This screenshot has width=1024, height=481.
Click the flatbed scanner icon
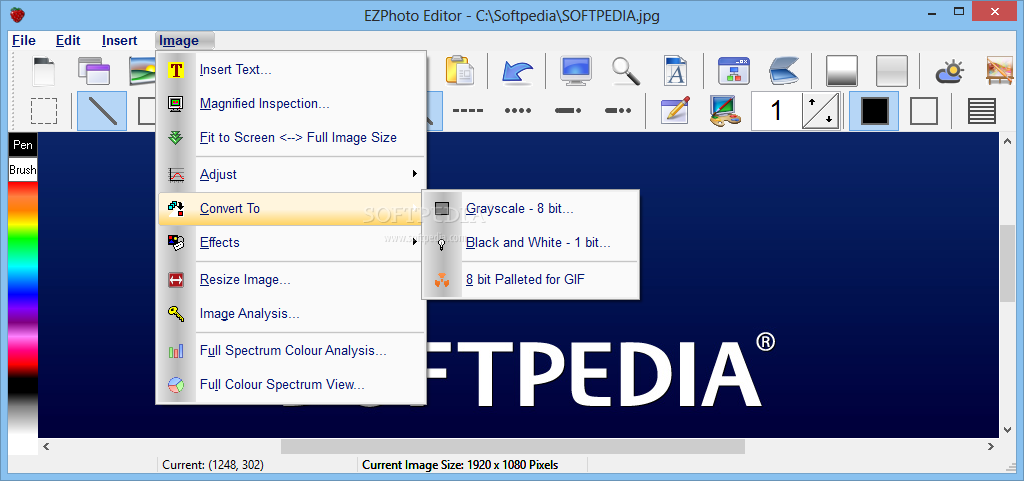tap(784, 70)
